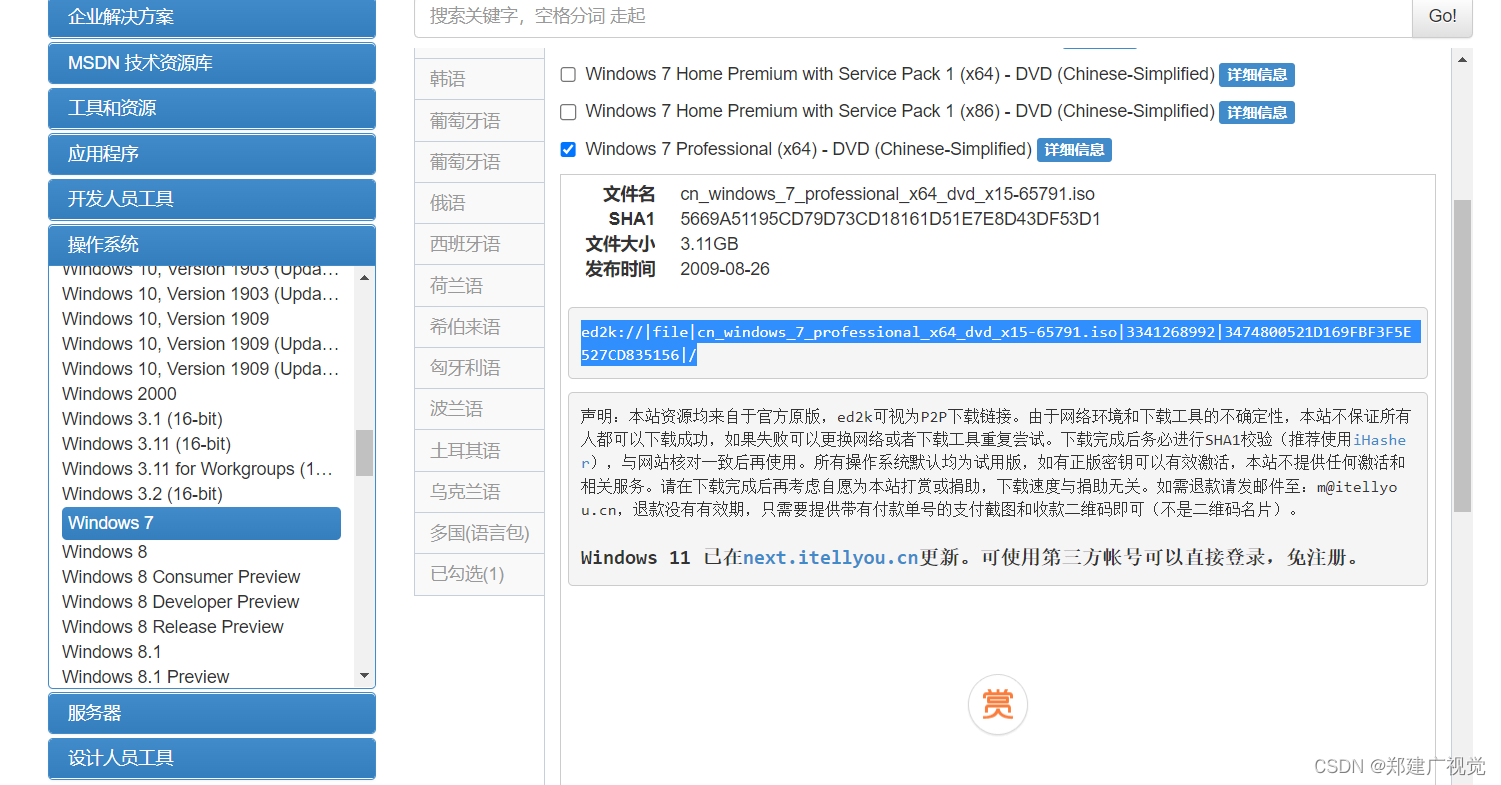Screen dimensions: 1501x785
Task: Switch to the 俄语 language tab
Action: 479,203
